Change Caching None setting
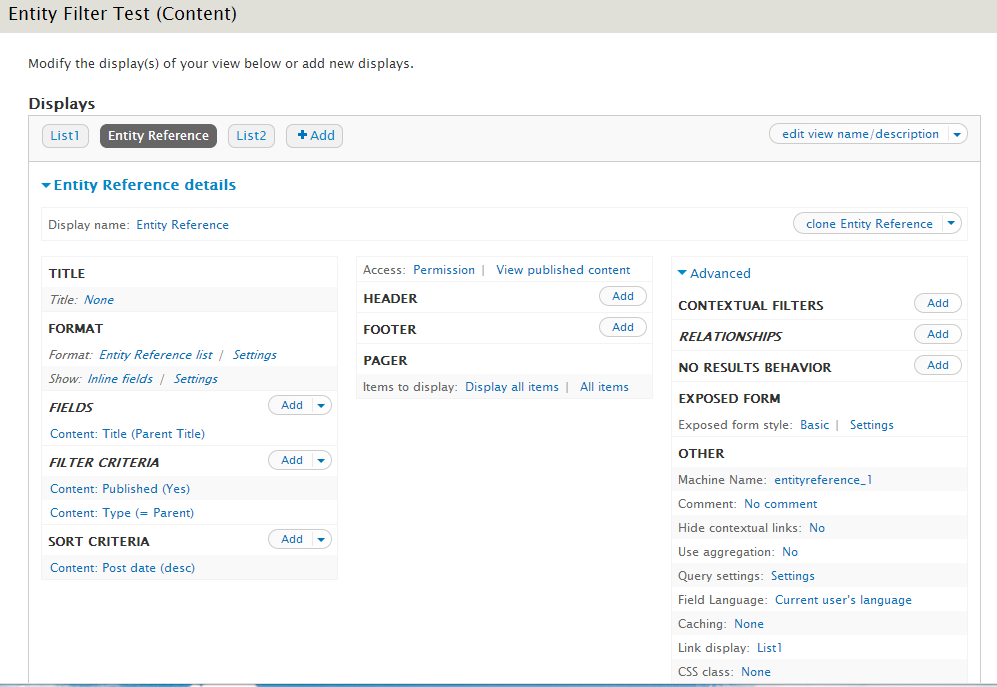 click(748, 624)
